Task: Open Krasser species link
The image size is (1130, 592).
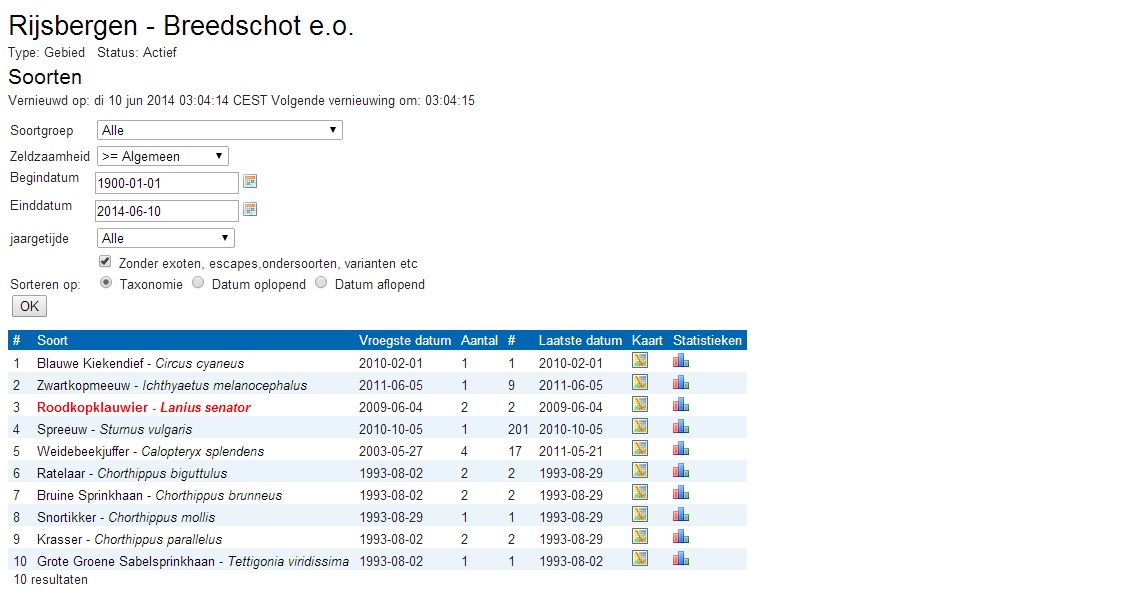Action: pyautogui.click(x=130, y=539)
